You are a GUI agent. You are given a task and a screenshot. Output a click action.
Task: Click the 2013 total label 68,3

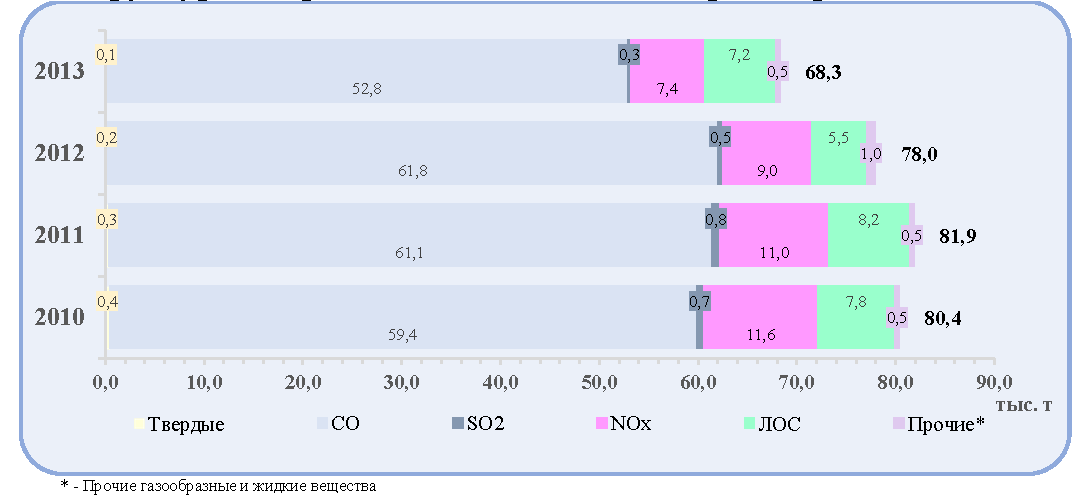pyautogui.click(x=825, y=73)
